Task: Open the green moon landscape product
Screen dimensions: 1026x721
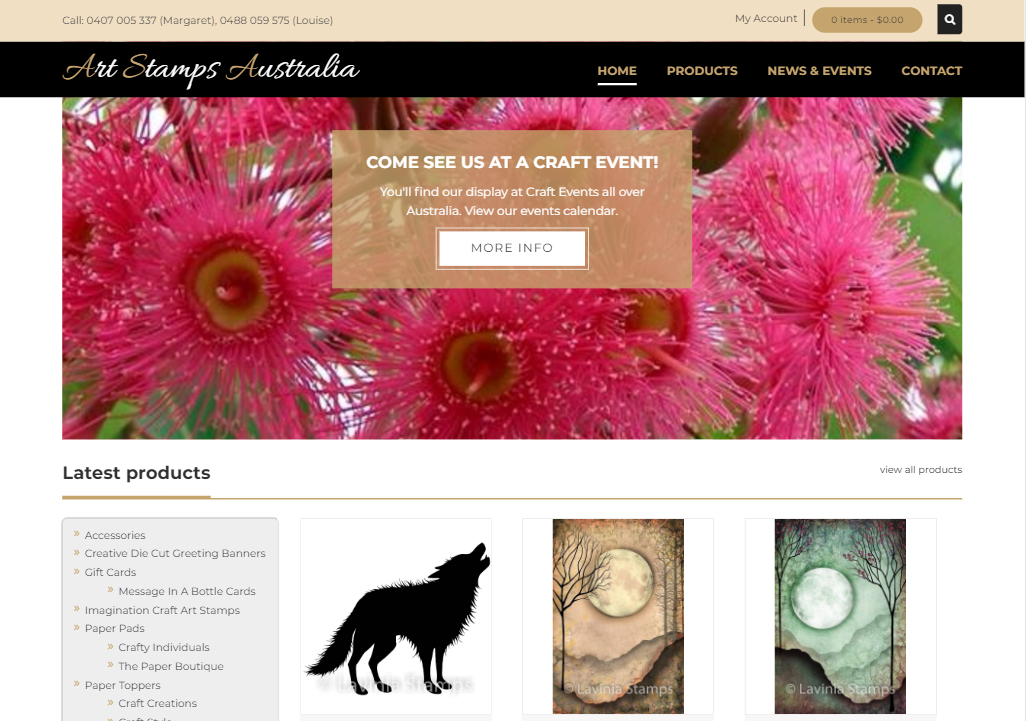Action: tap(840, 616)
